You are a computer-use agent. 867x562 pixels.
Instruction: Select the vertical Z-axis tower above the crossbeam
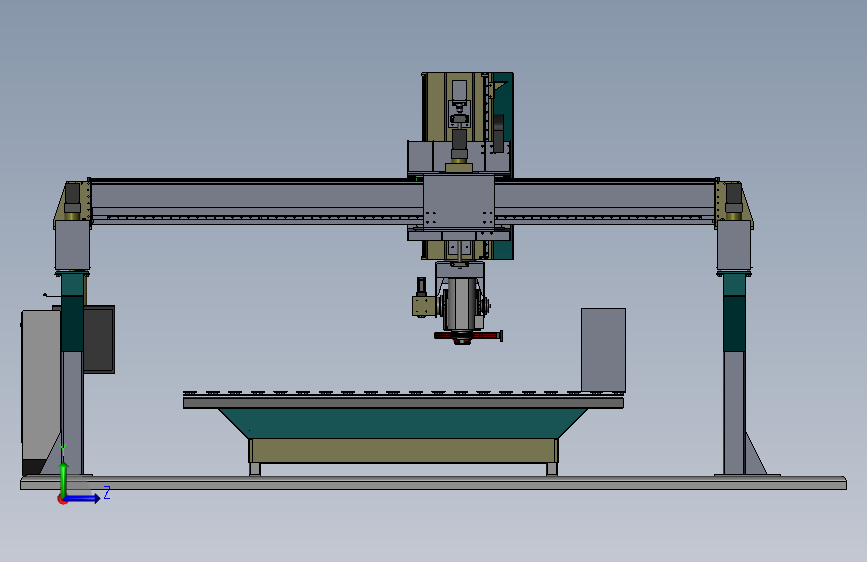coord(468,123)
